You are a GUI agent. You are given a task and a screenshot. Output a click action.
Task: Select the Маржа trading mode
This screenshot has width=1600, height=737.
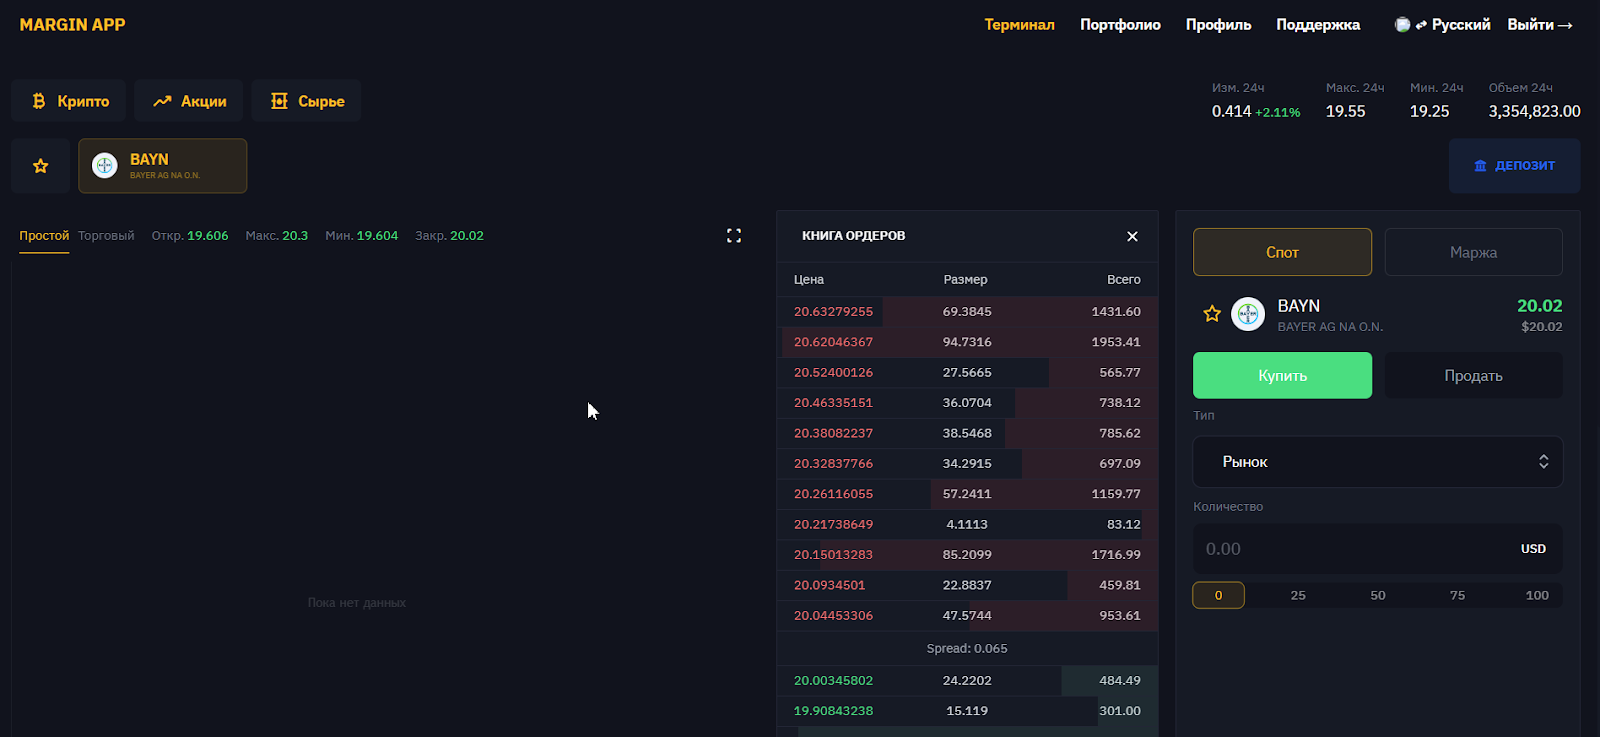(1473, 252)
